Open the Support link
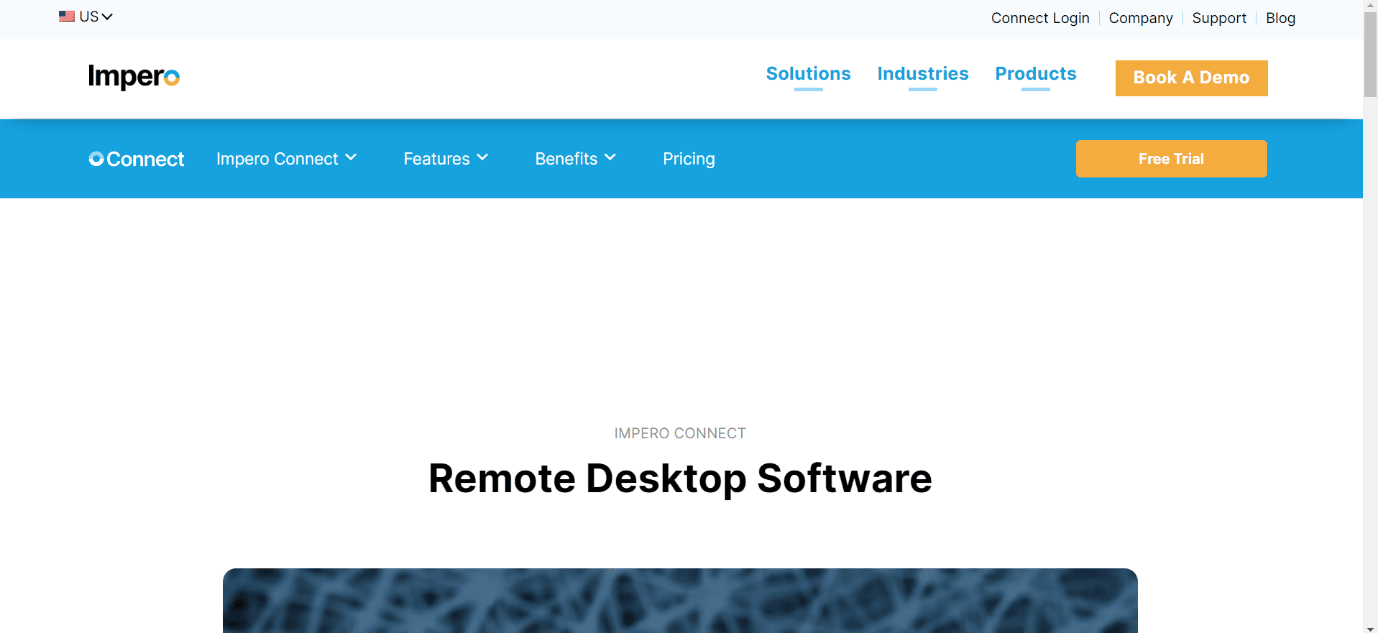This screenshot has width=1378, height=633. click(1219, 18)
